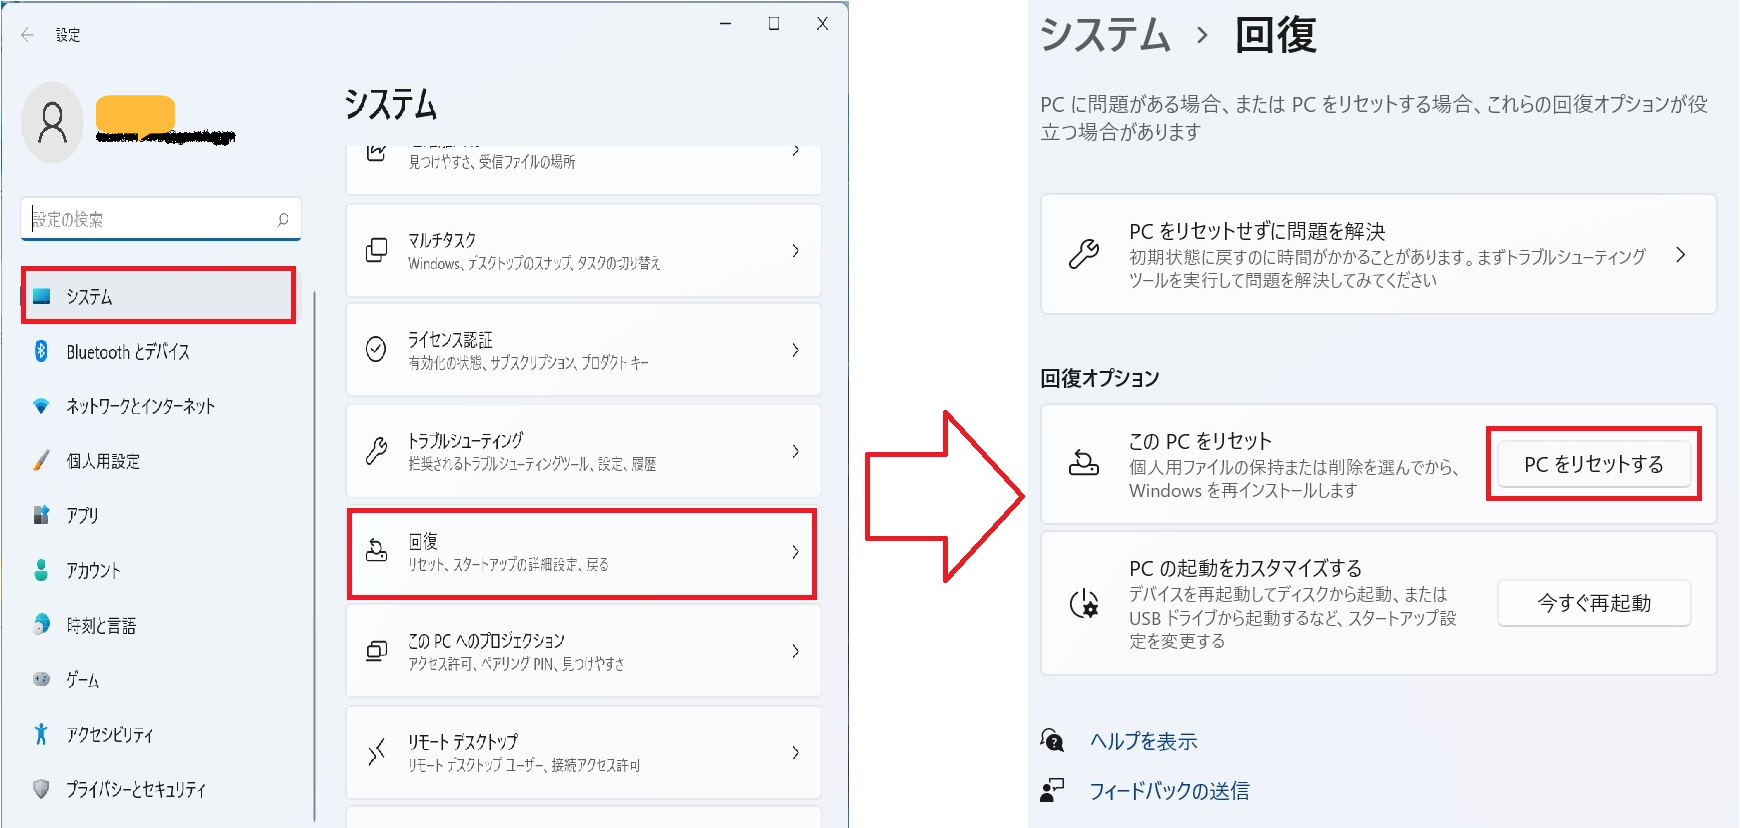The width and height of the screenshot is (1740, 828).
Task: Click the トラブルシューティング wrench icon
Action: [376, 451]
